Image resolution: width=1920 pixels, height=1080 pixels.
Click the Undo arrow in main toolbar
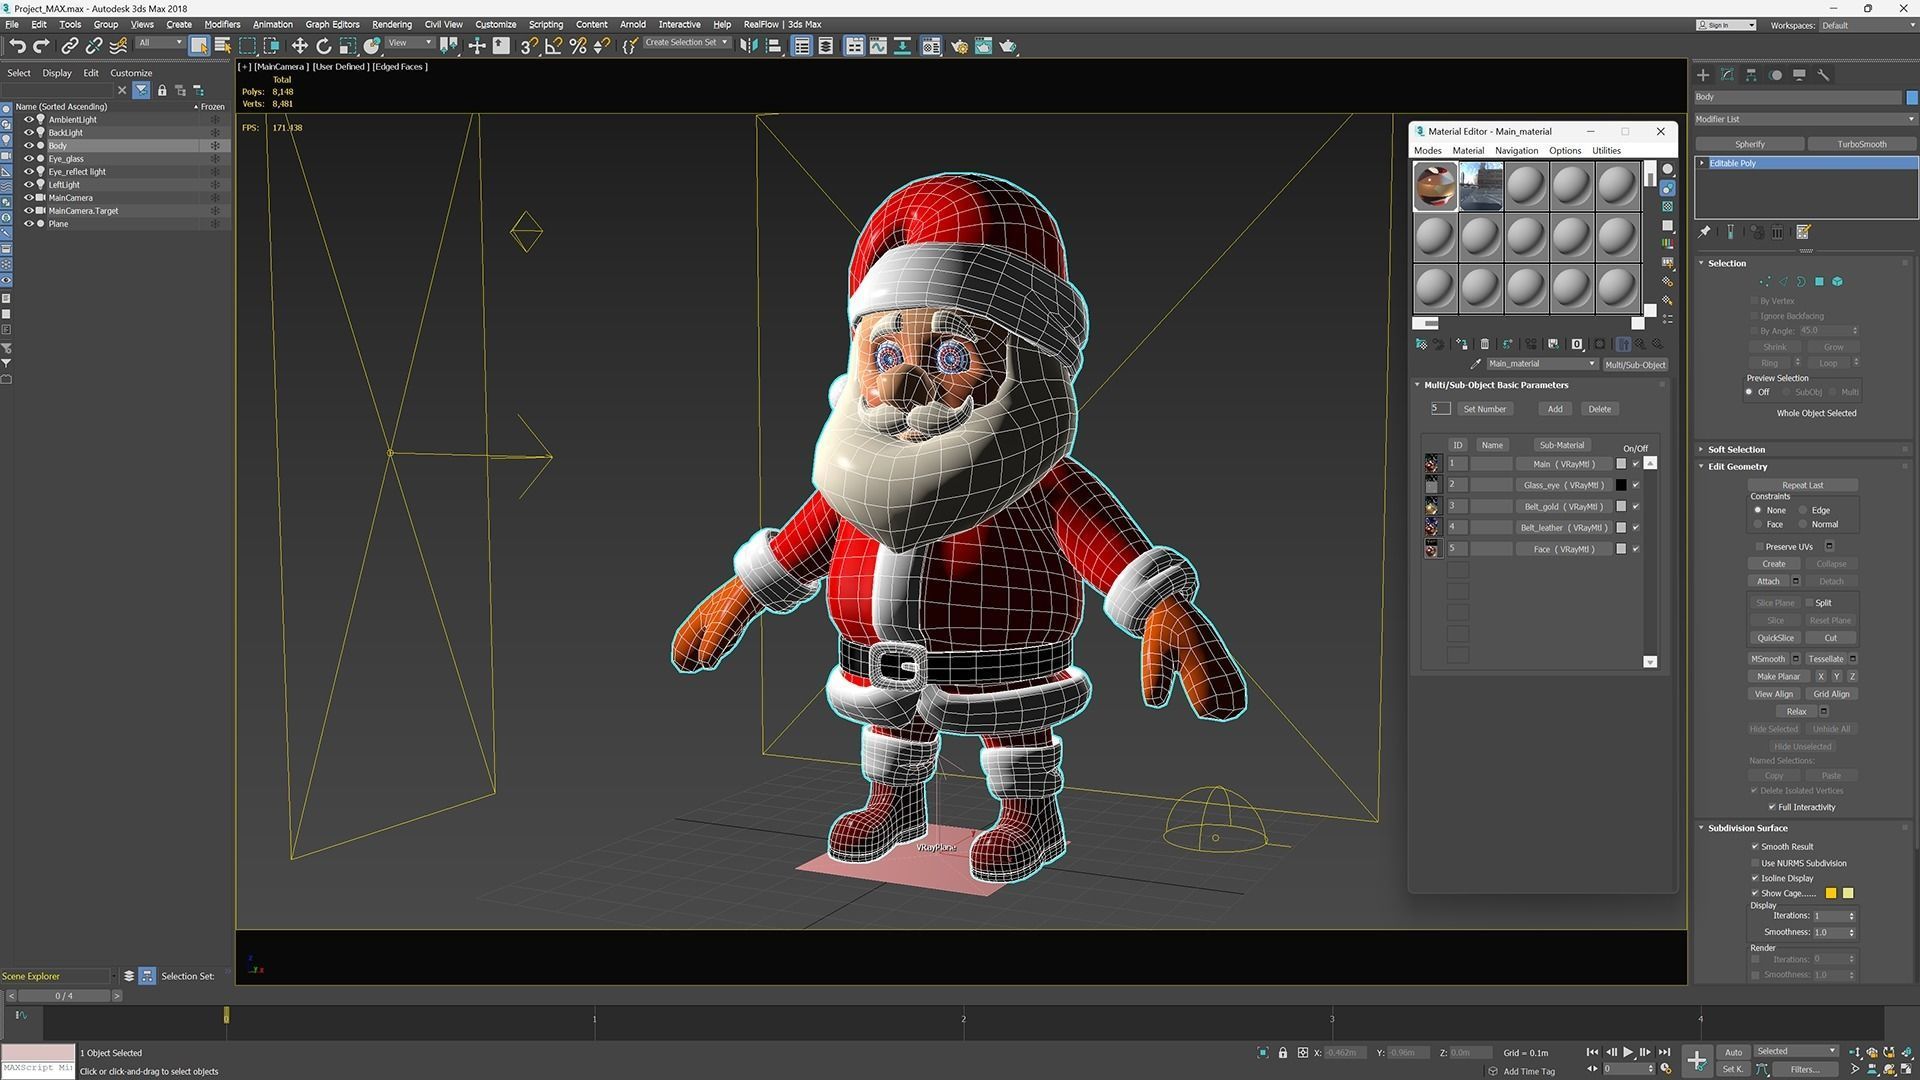pos(17,46)
